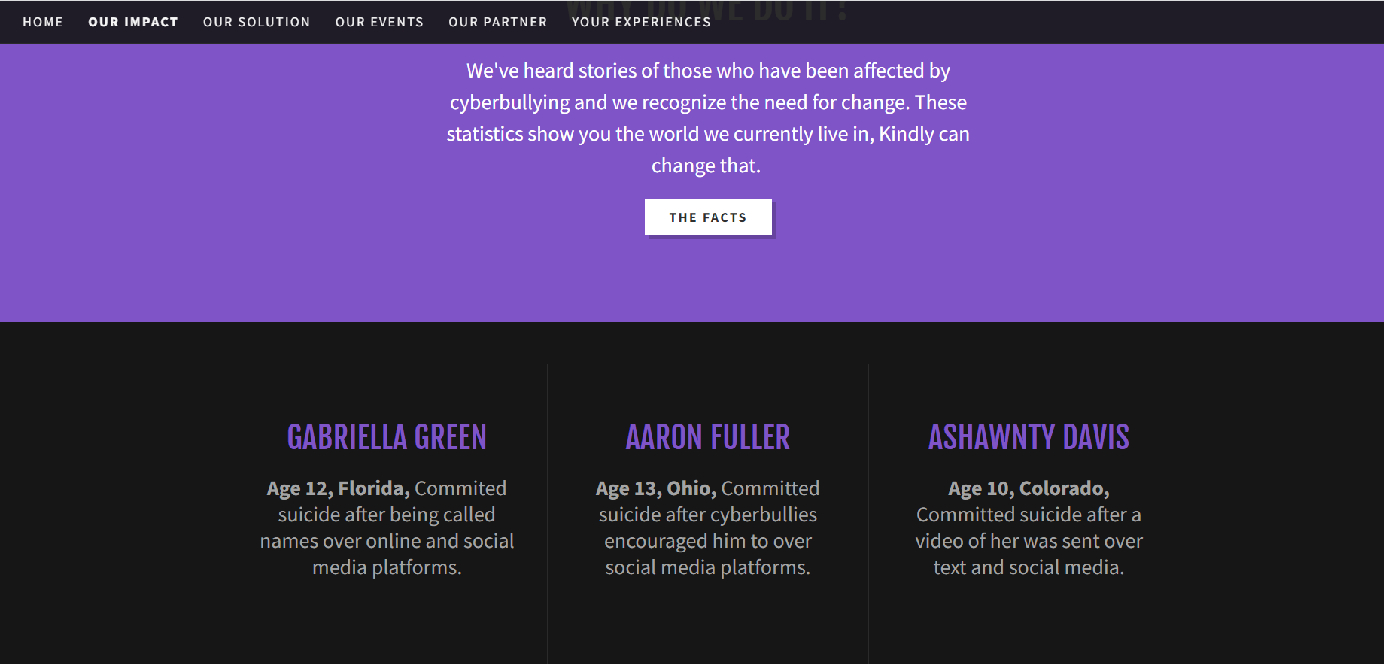Click "names over online and social" text line
Screen dimensions: 1384x664
[x=386, y=541]
